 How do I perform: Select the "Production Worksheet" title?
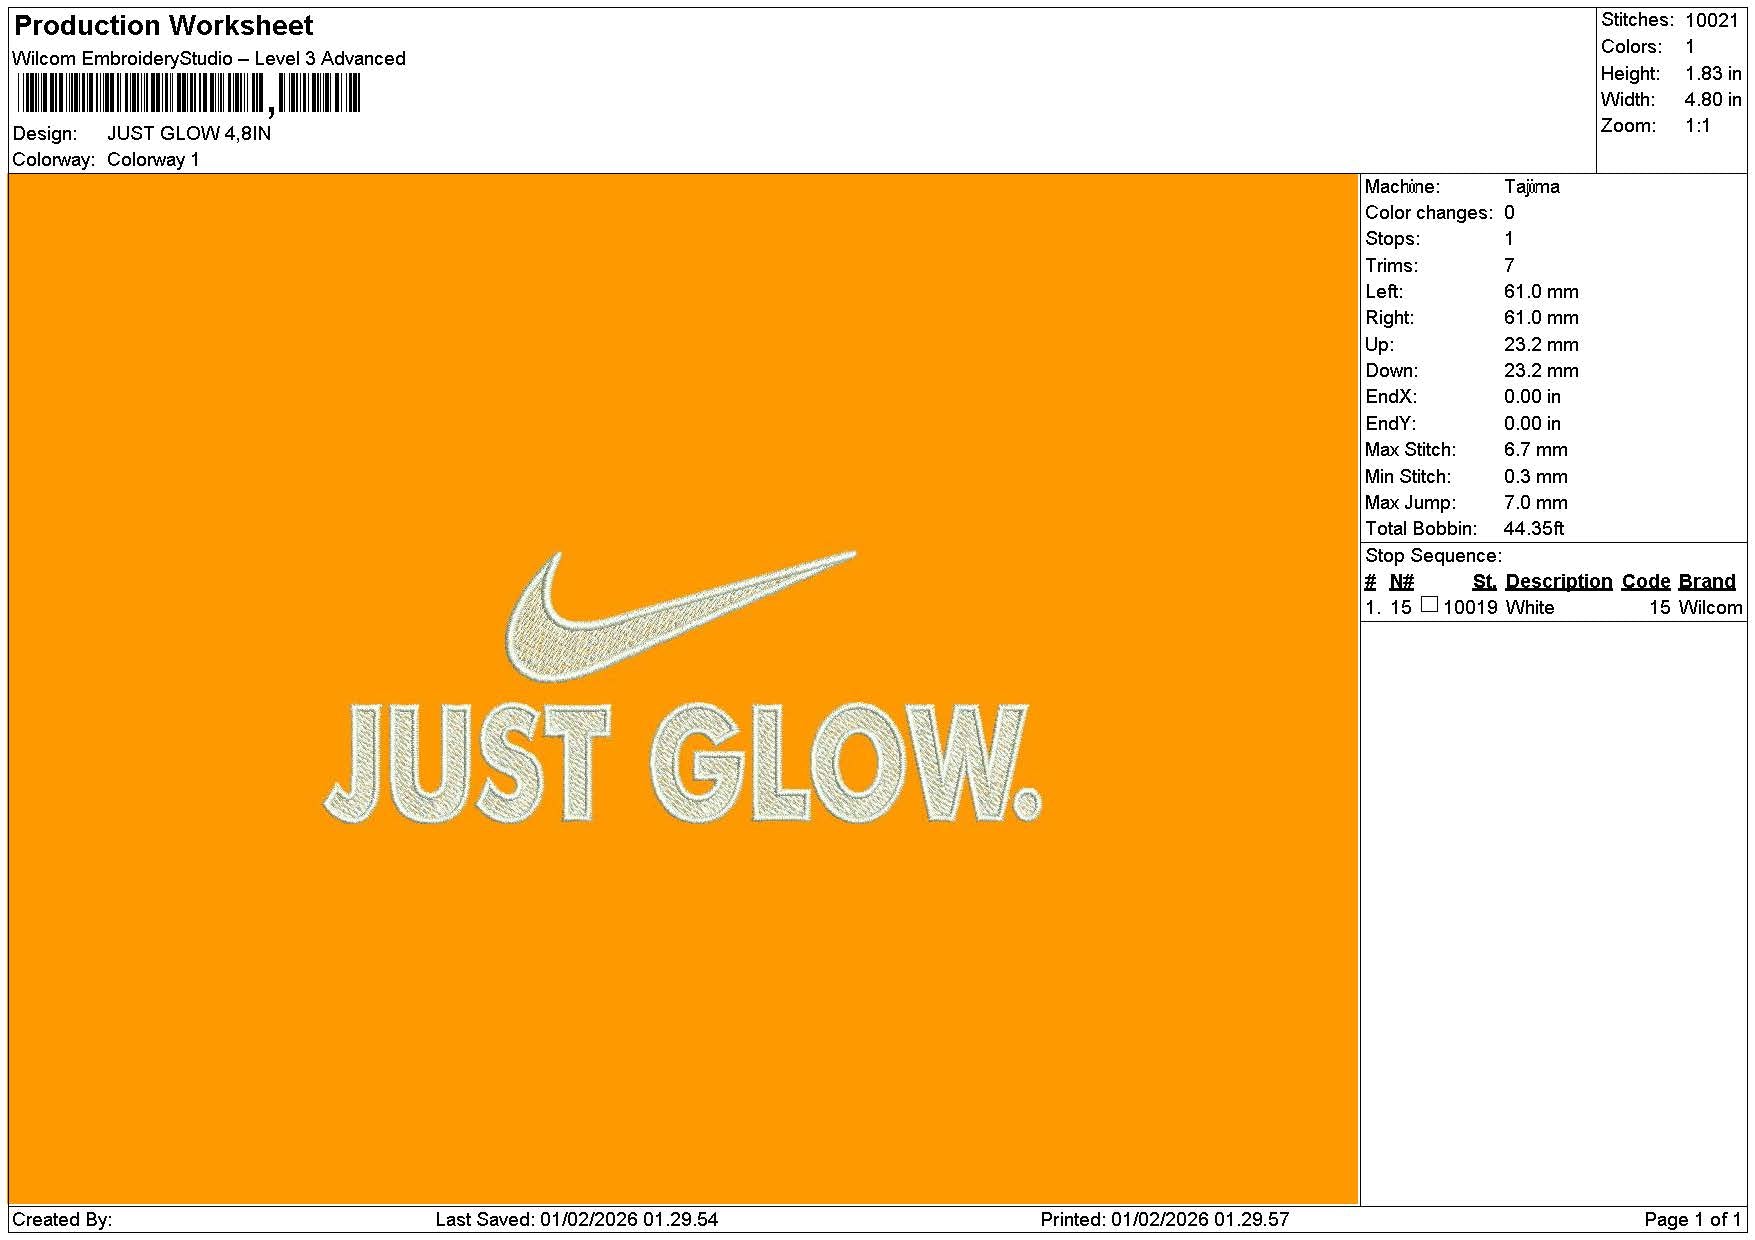coord(164,26)
